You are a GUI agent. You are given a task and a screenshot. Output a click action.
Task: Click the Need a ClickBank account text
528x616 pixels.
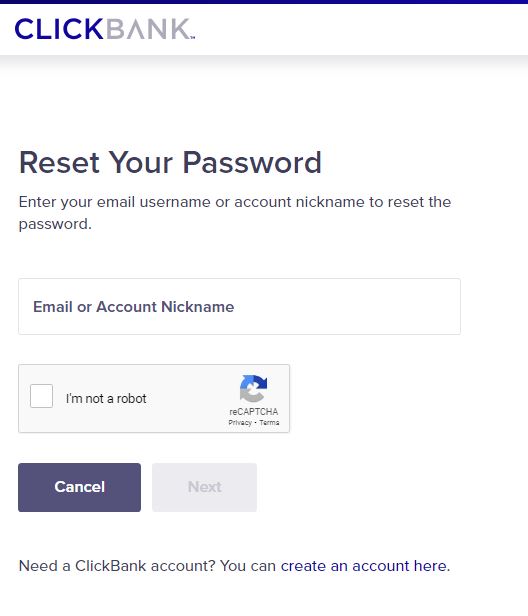click(117, 566)
